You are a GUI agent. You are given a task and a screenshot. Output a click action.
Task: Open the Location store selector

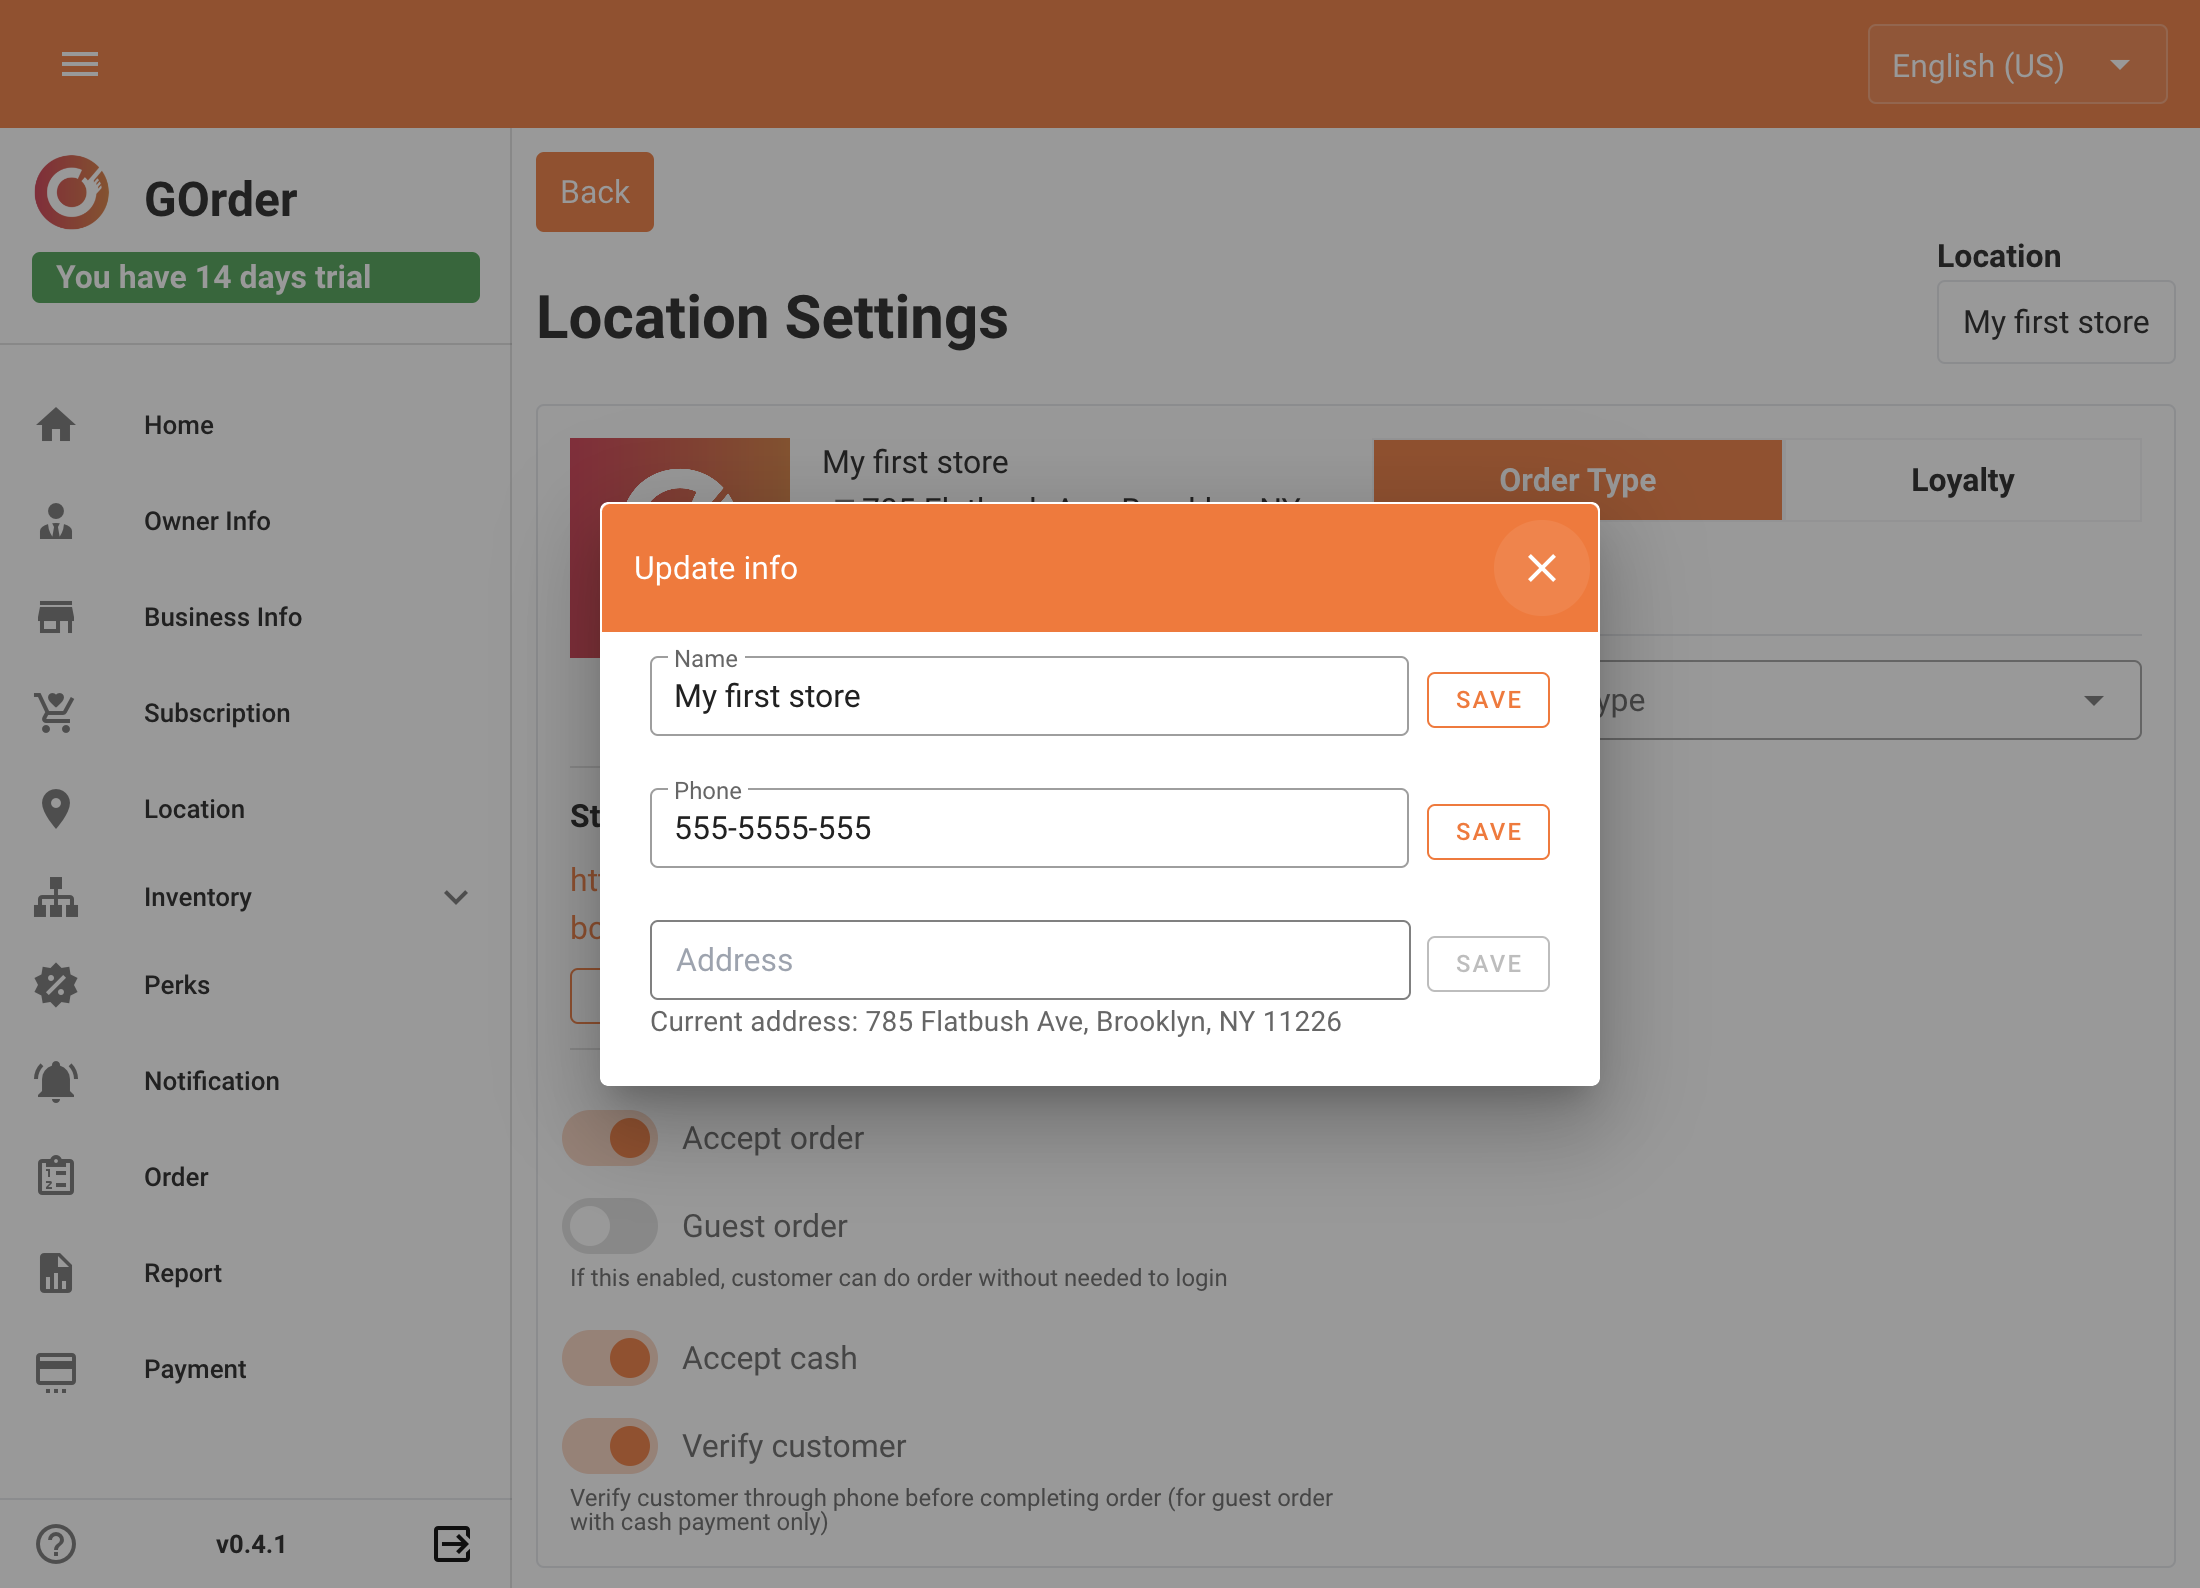tap(2056, 322)
